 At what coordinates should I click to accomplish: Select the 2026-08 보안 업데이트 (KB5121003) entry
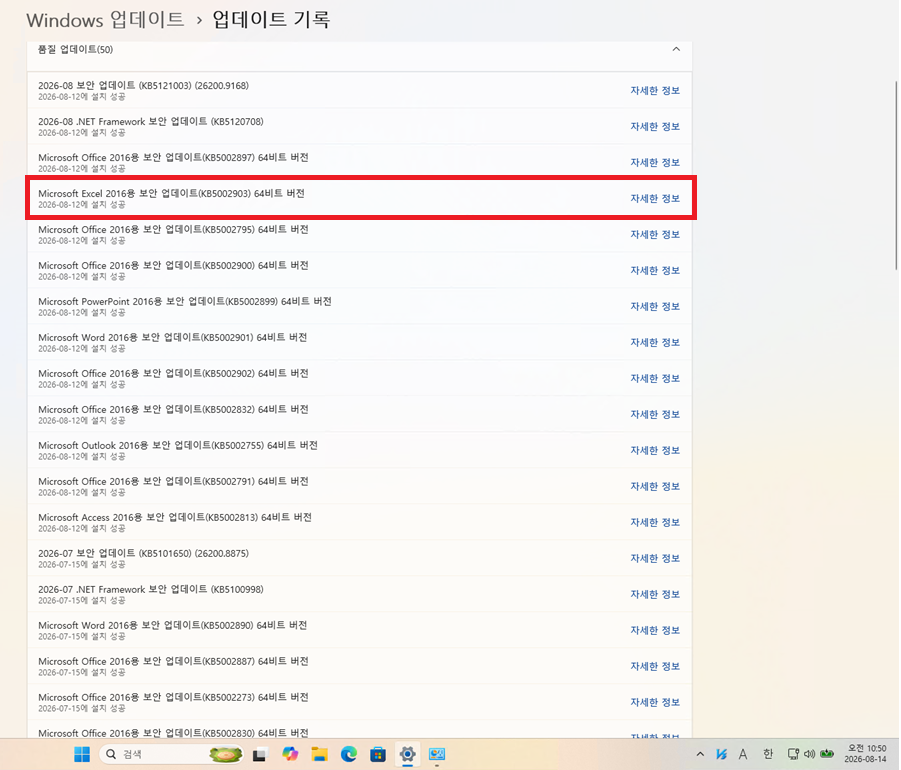360,91
